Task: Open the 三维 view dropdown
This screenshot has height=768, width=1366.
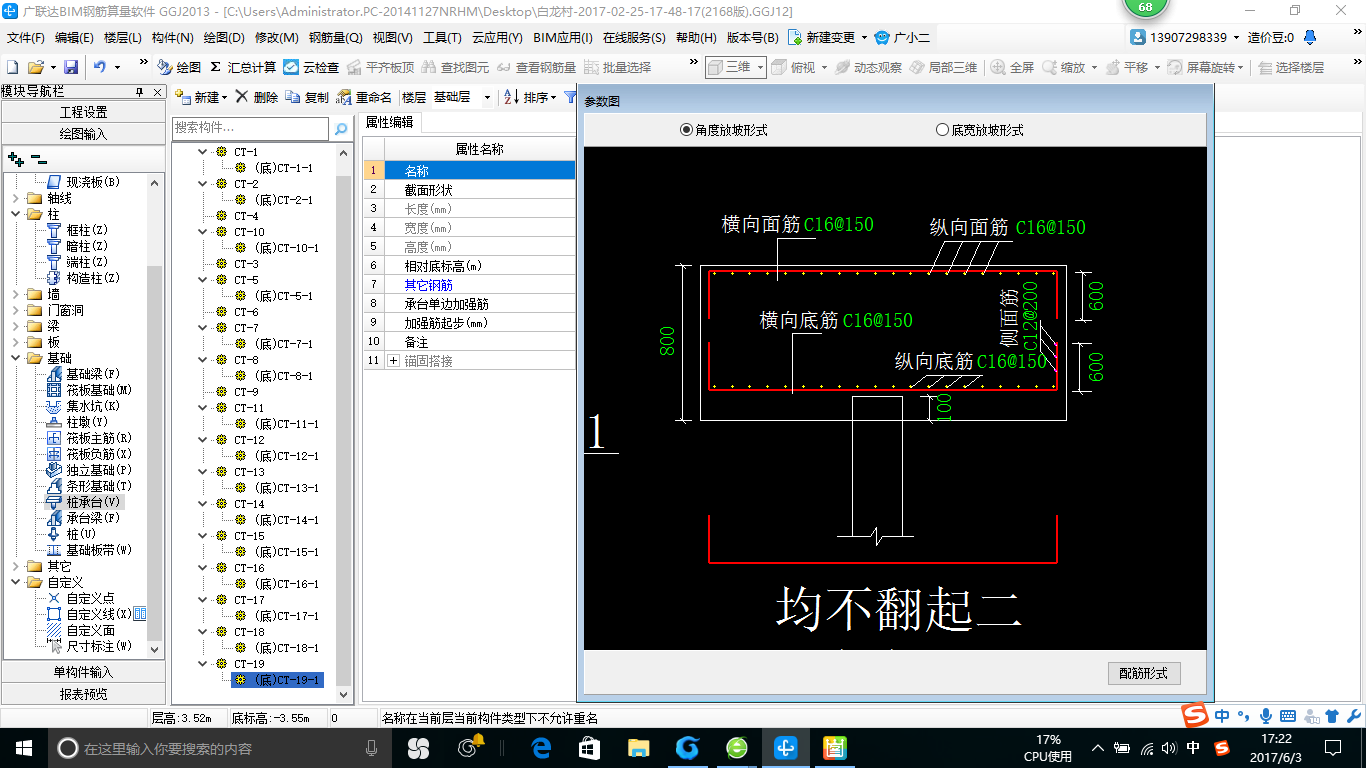Action: [x=760, y=67]
